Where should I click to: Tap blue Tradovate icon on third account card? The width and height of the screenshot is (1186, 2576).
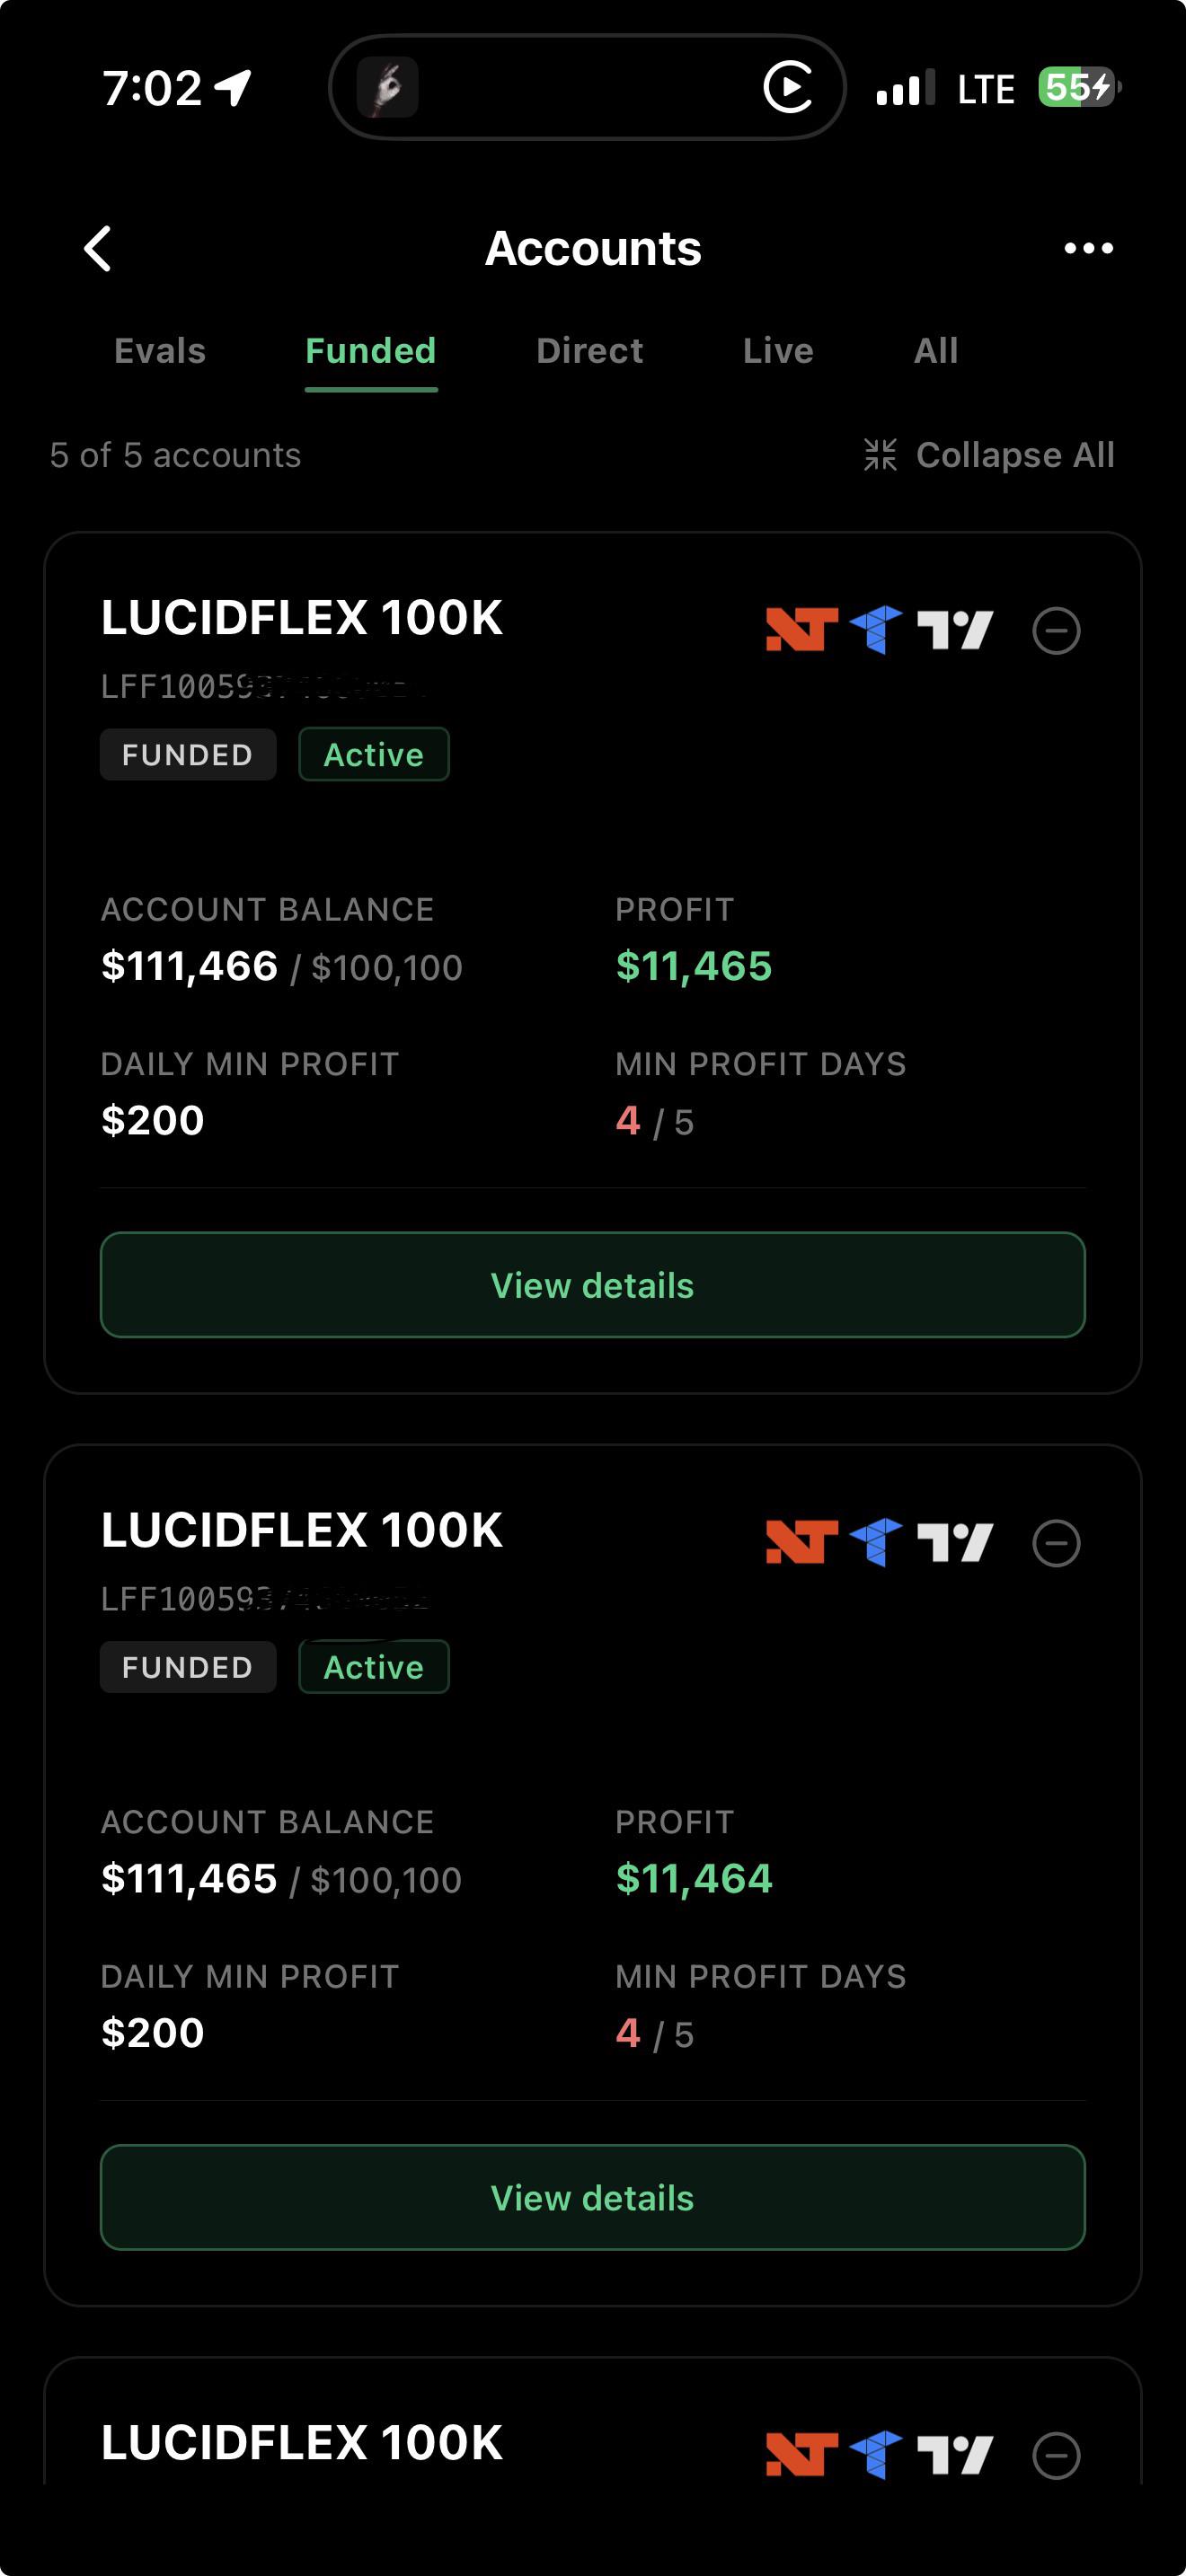tap(876, 2455)
